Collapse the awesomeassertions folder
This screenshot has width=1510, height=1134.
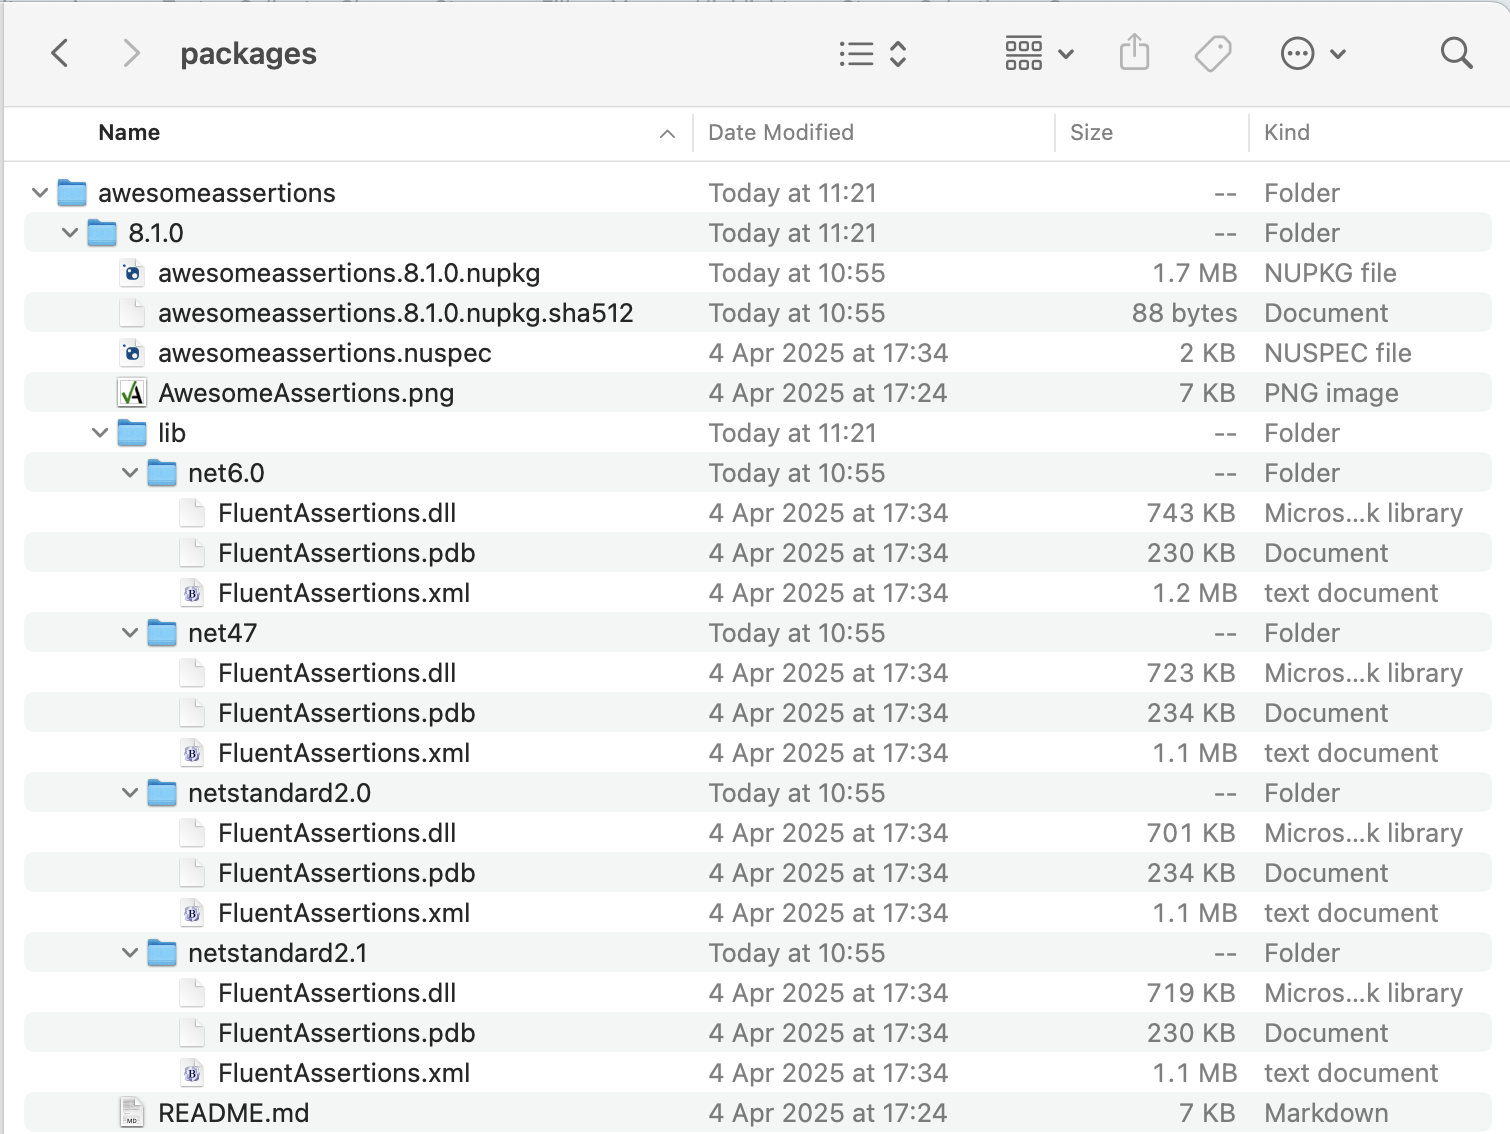tap(39, 192)
